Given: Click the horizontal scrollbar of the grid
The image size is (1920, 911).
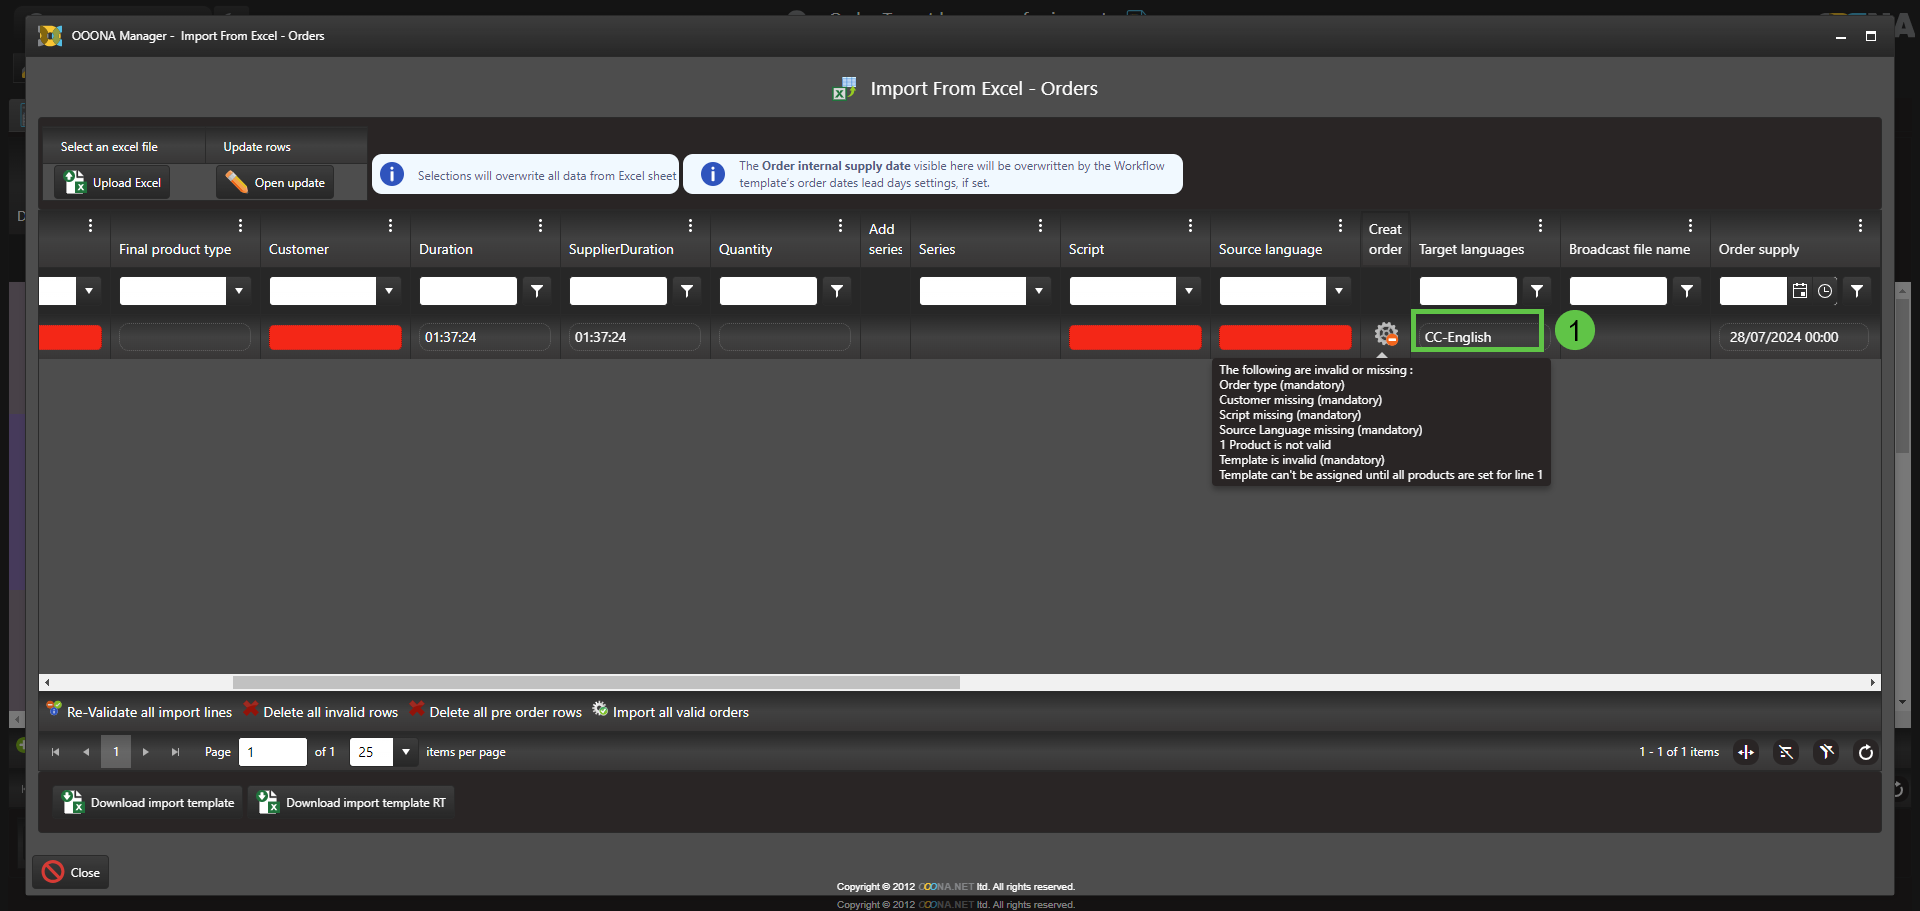Looking at the screenshot, I should (596, 683).
